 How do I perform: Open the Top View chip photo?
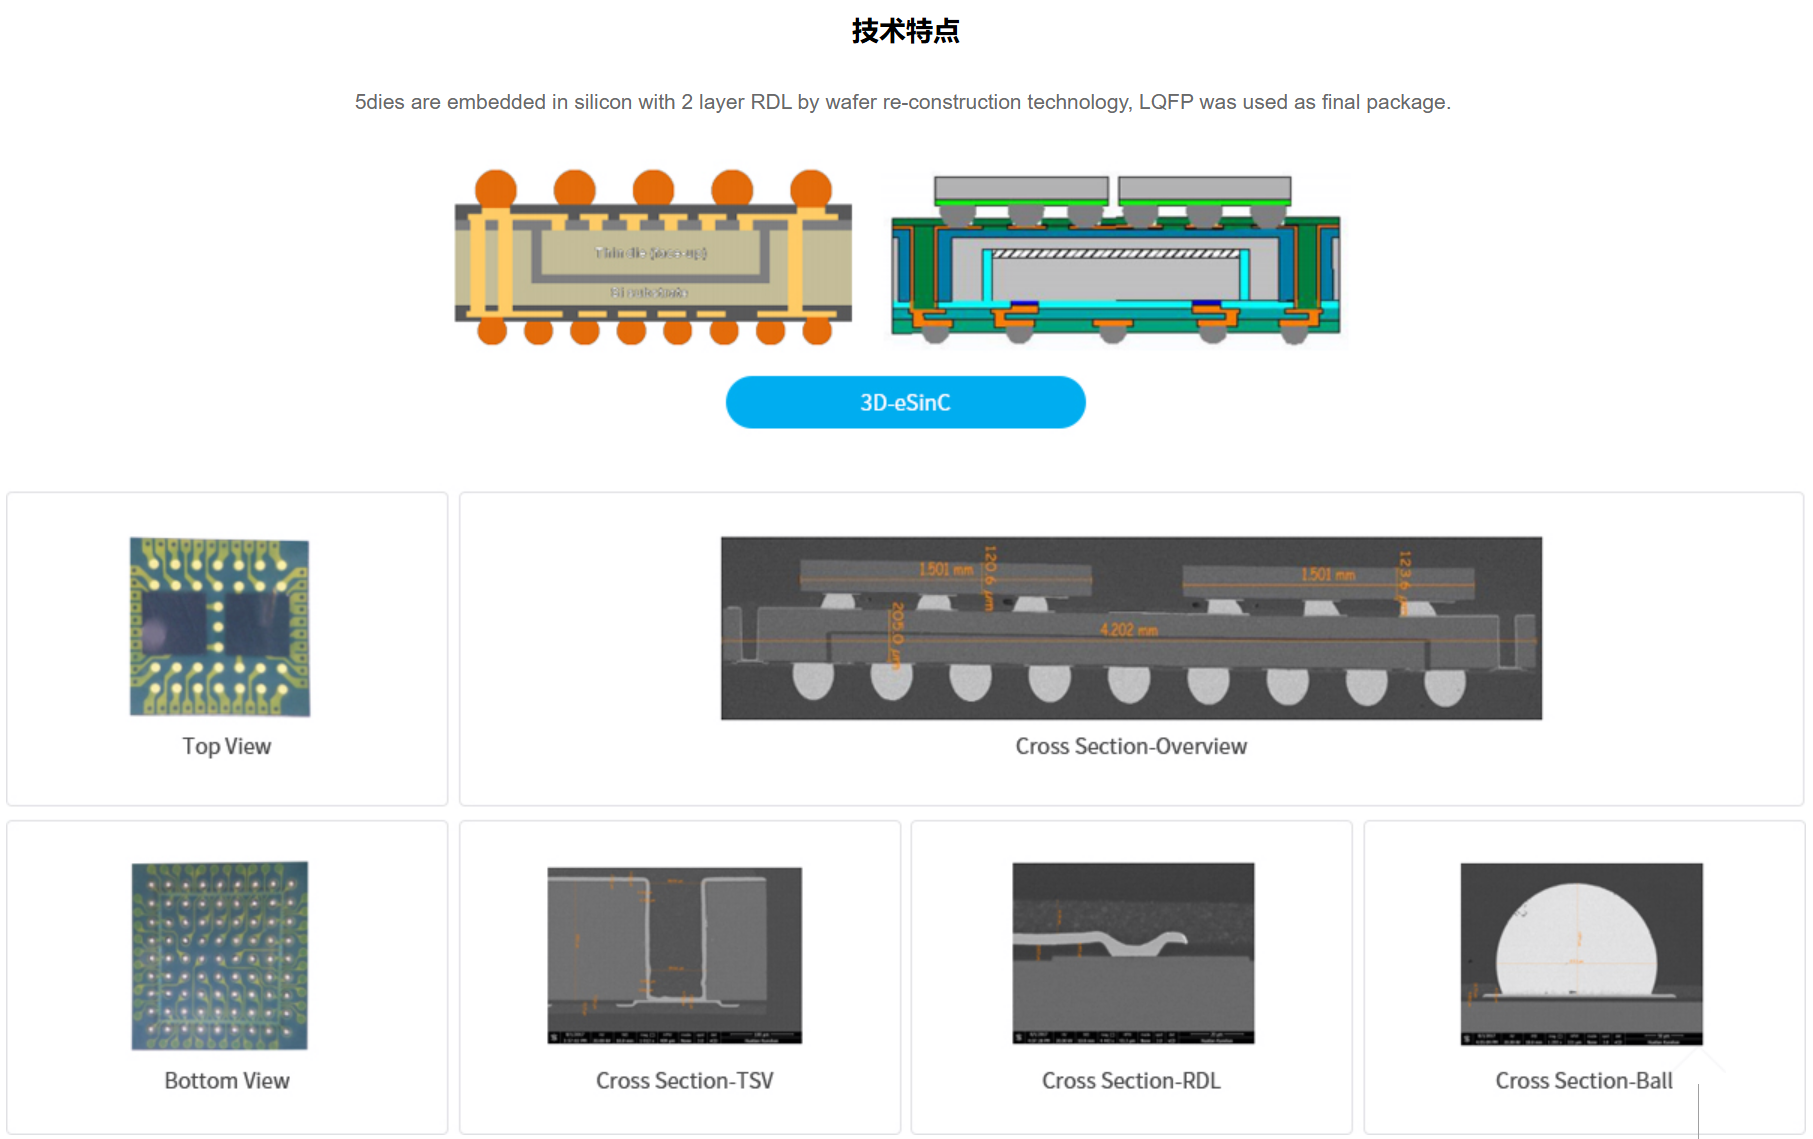pyautogui.click(x=219, y=626)
